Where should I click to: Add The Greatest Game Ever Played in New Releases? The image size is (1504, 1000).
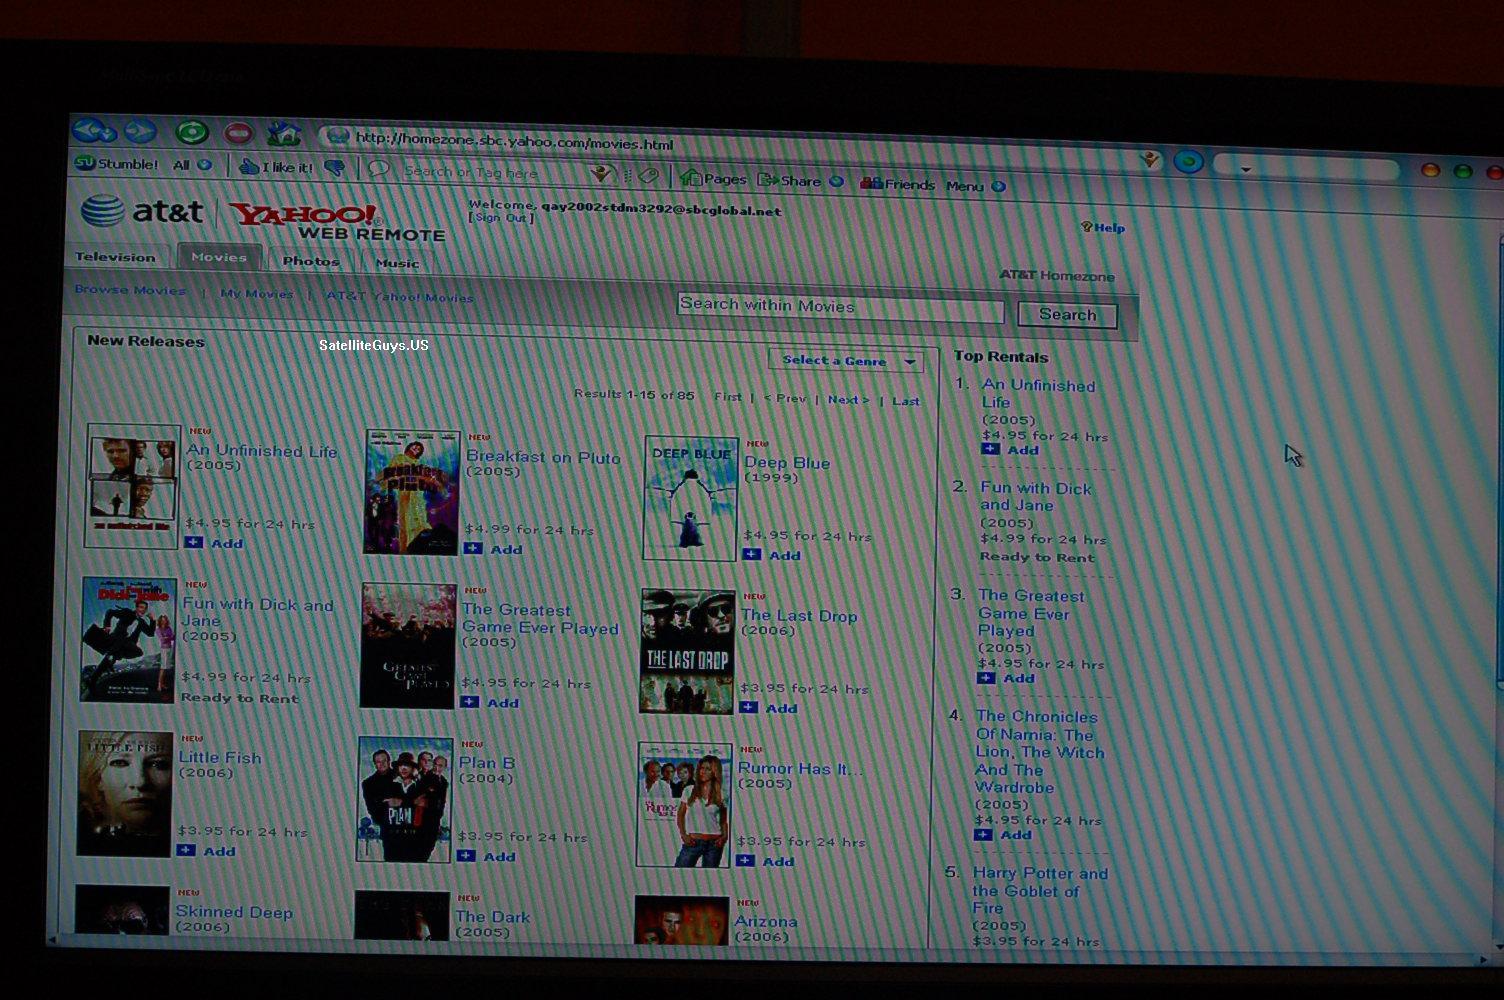tap(489, 702)
